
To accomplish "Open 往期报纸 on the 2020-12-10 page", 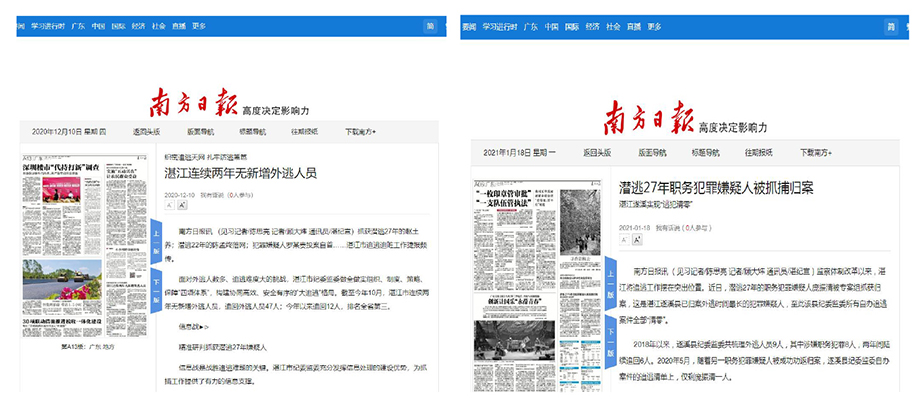I will pos(305,132).
